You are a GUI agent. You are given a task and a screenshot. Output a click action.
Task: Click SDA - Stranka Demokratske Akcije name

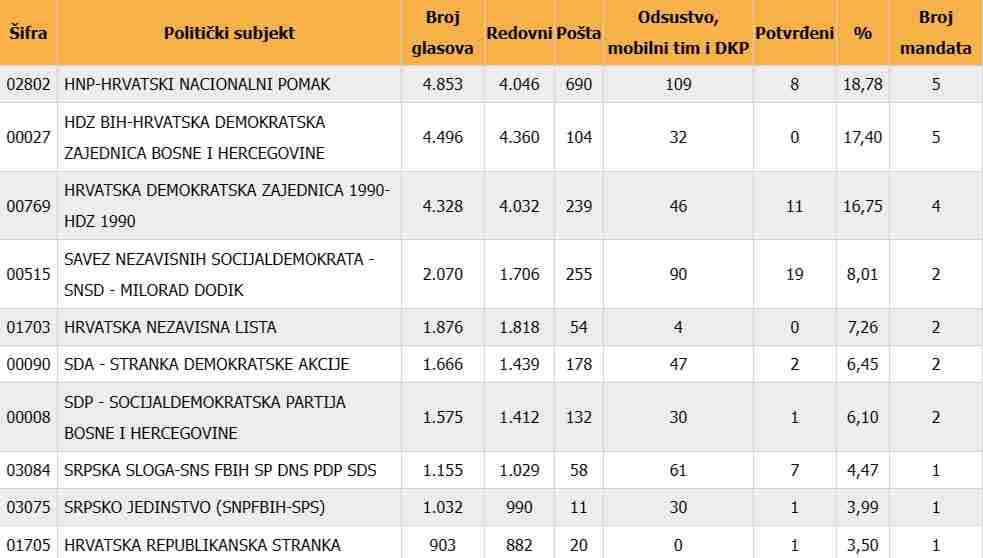click(x=206, y=365)
